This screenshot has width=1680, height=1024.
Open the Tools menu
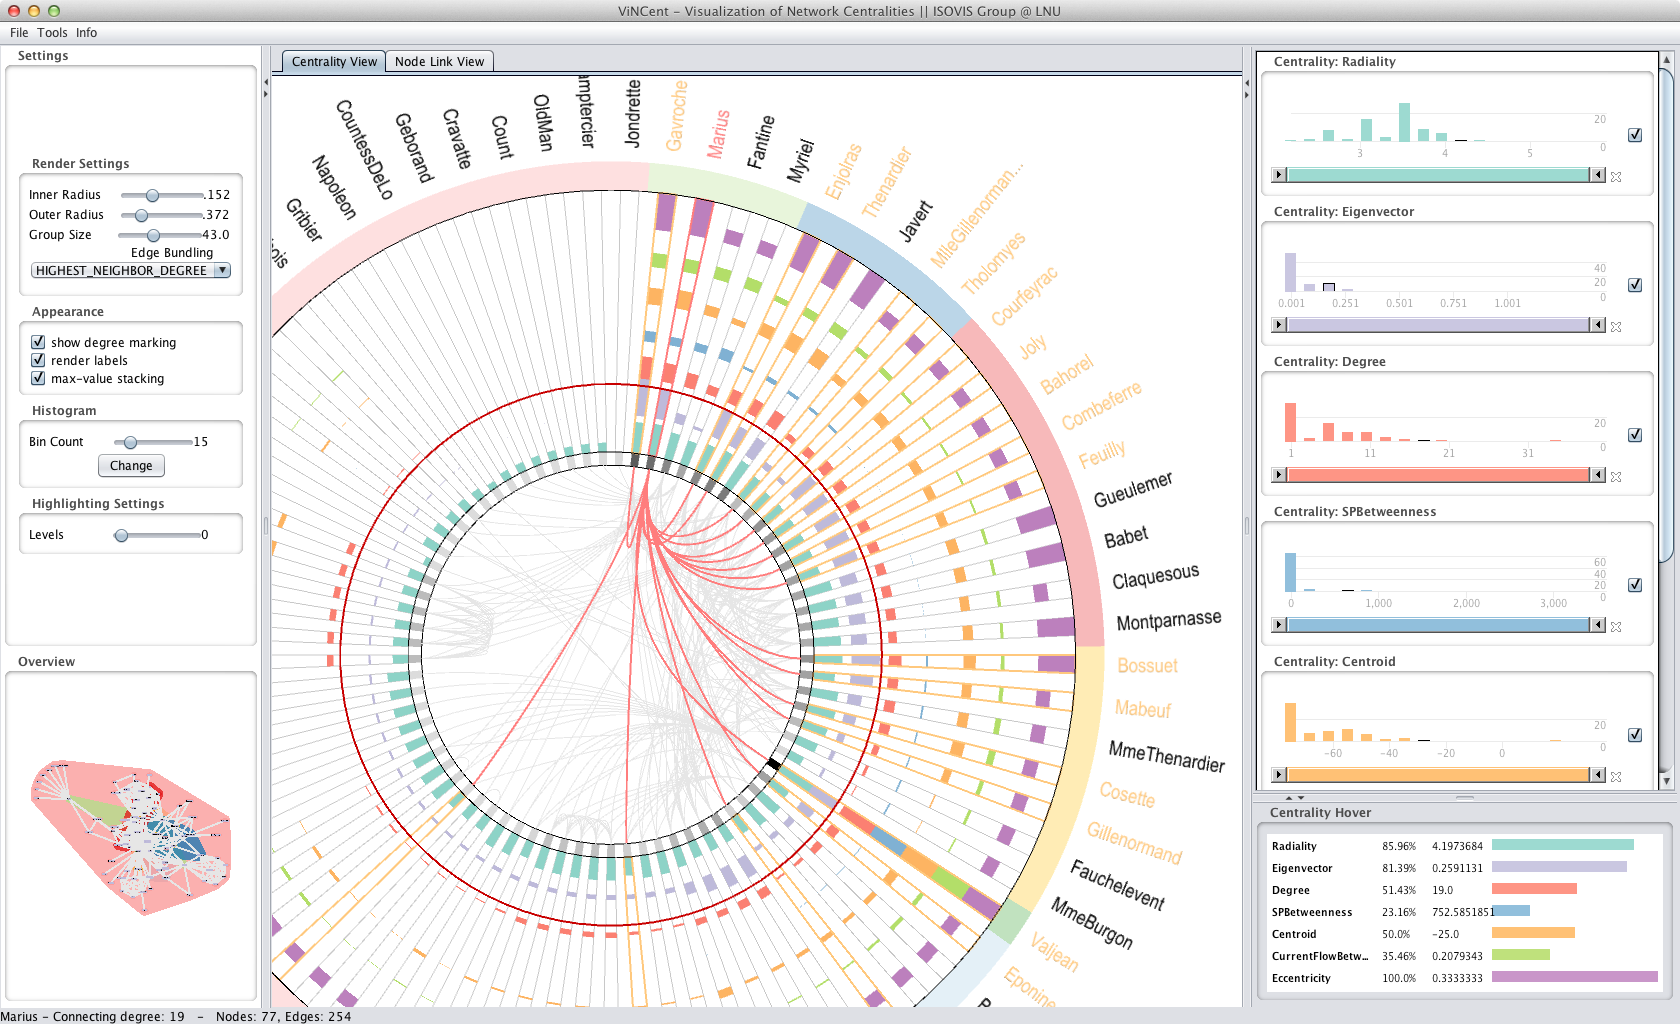pyautogui.click(x=52, y=33)
